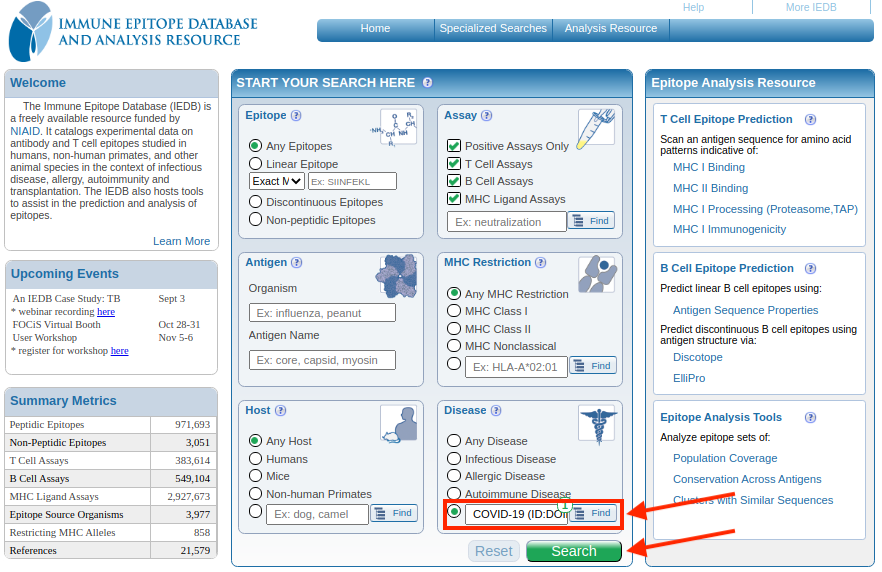
Task: Open the MHC II Binding prediction link
Action: click(x=710, y=188)
